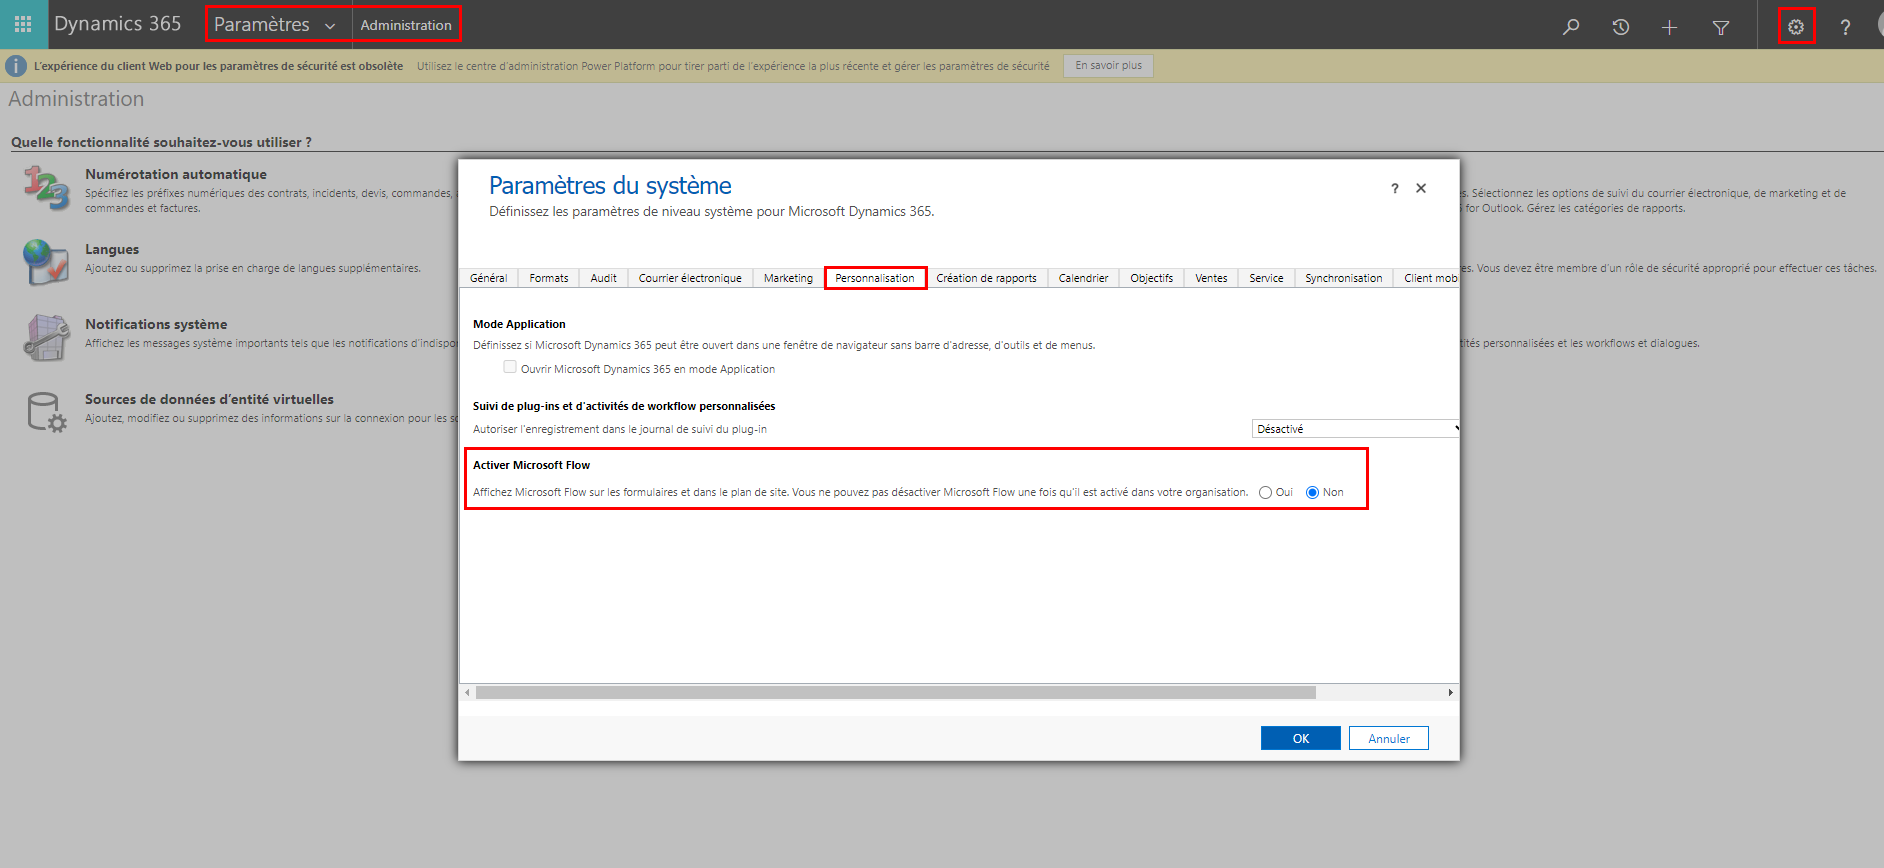Switch to the Objectifs tab
Screen dimensions: 1884x868
1151,278
